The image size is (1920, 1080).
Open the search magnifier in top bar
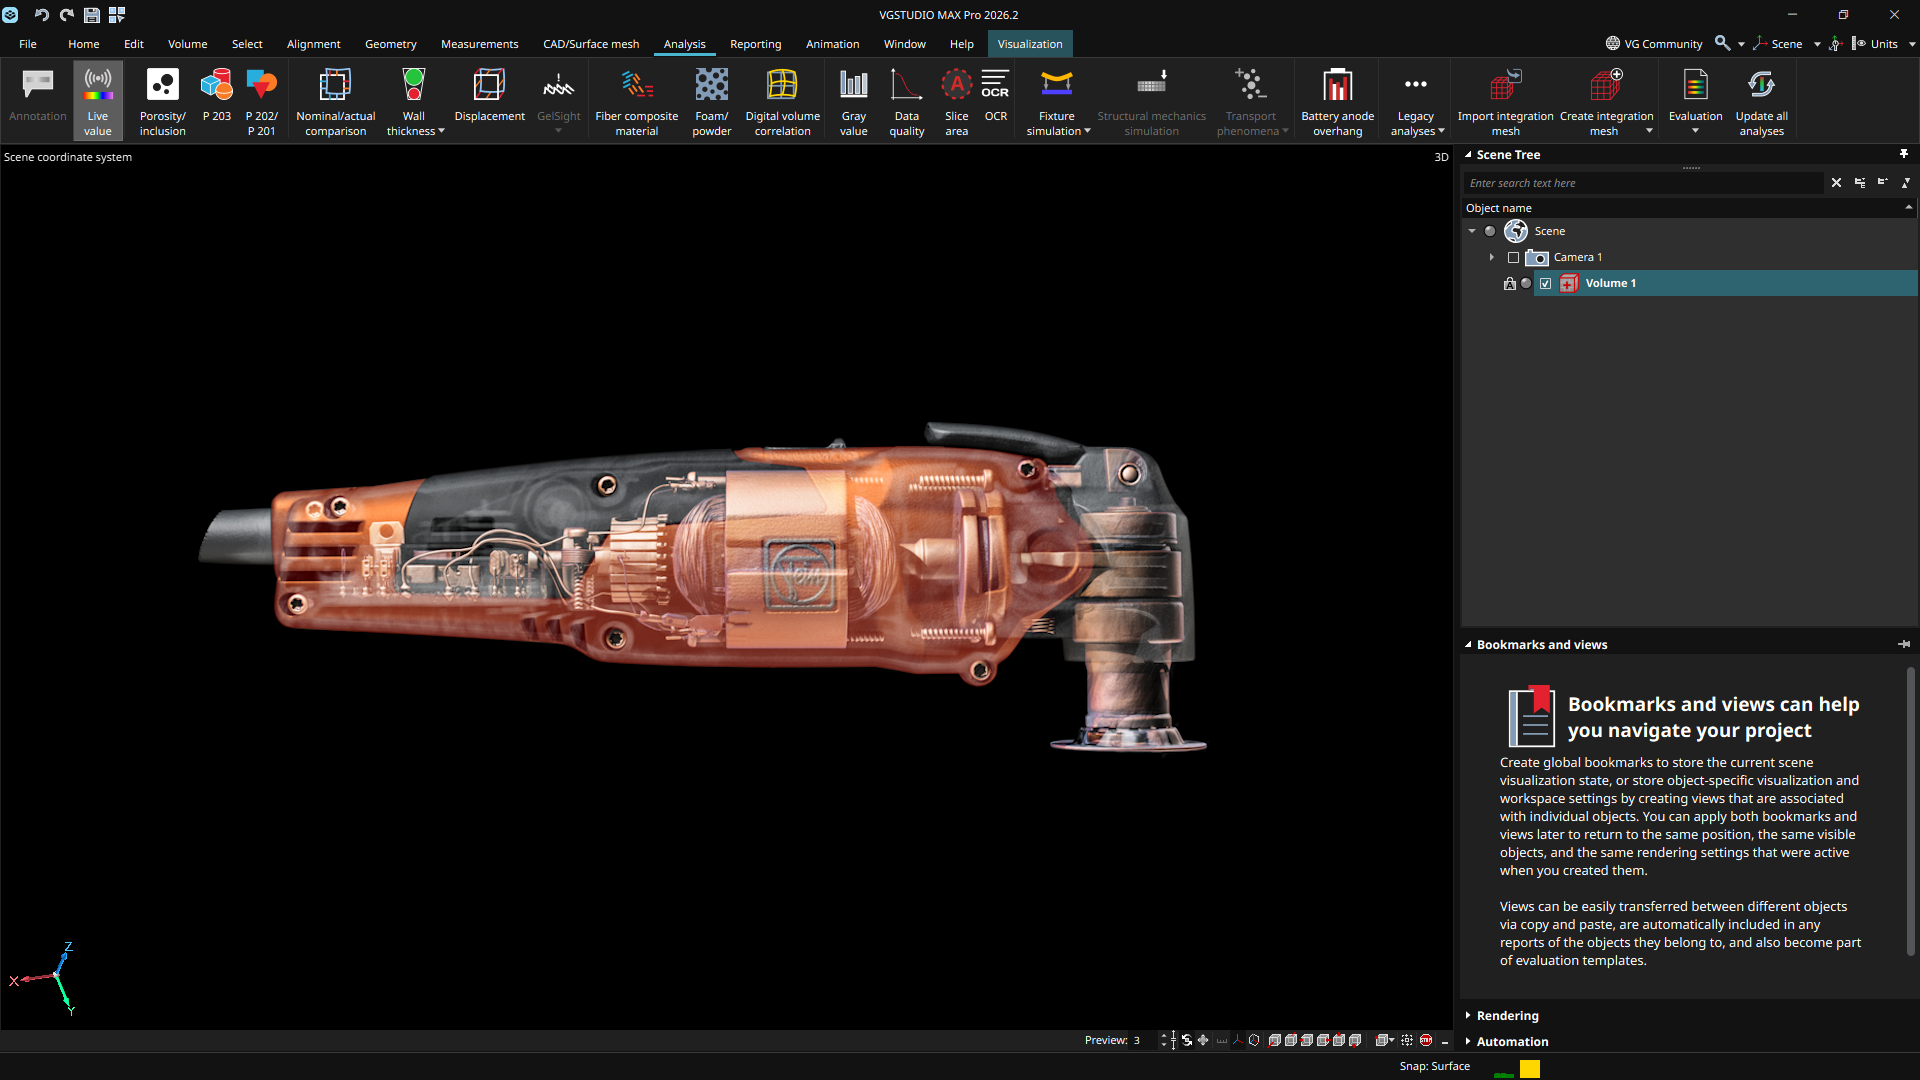(x=1722, y=43)
